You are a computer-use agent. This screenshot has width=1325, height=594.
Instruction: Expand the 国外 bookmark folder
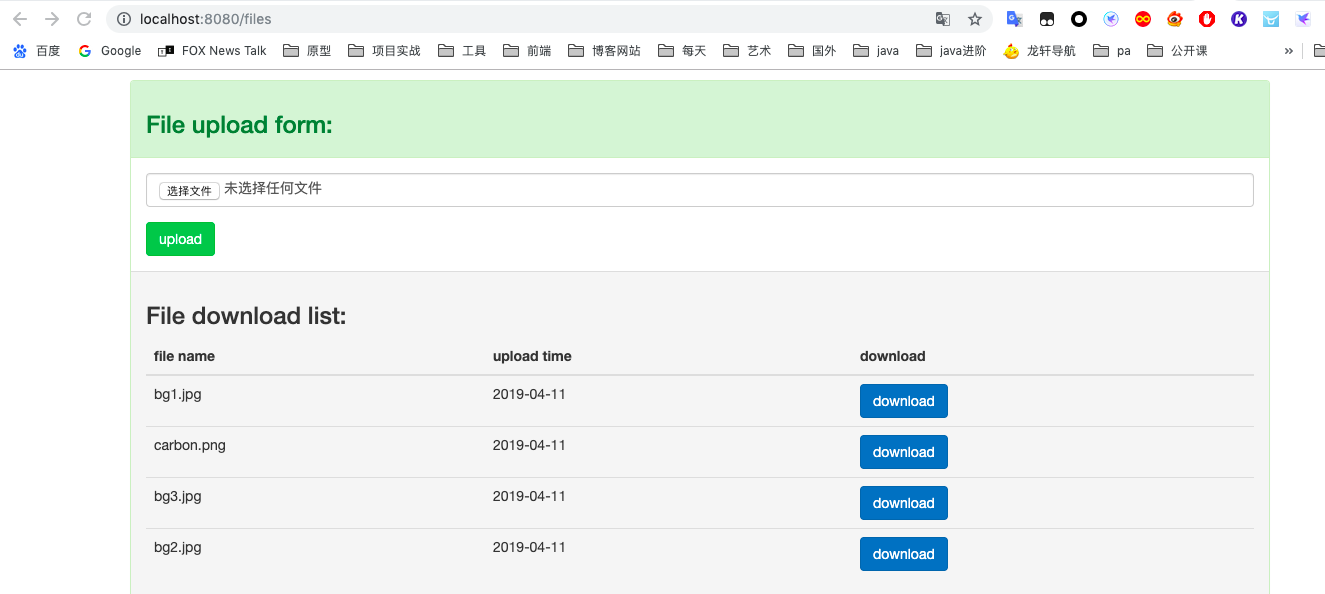[812, 51]
